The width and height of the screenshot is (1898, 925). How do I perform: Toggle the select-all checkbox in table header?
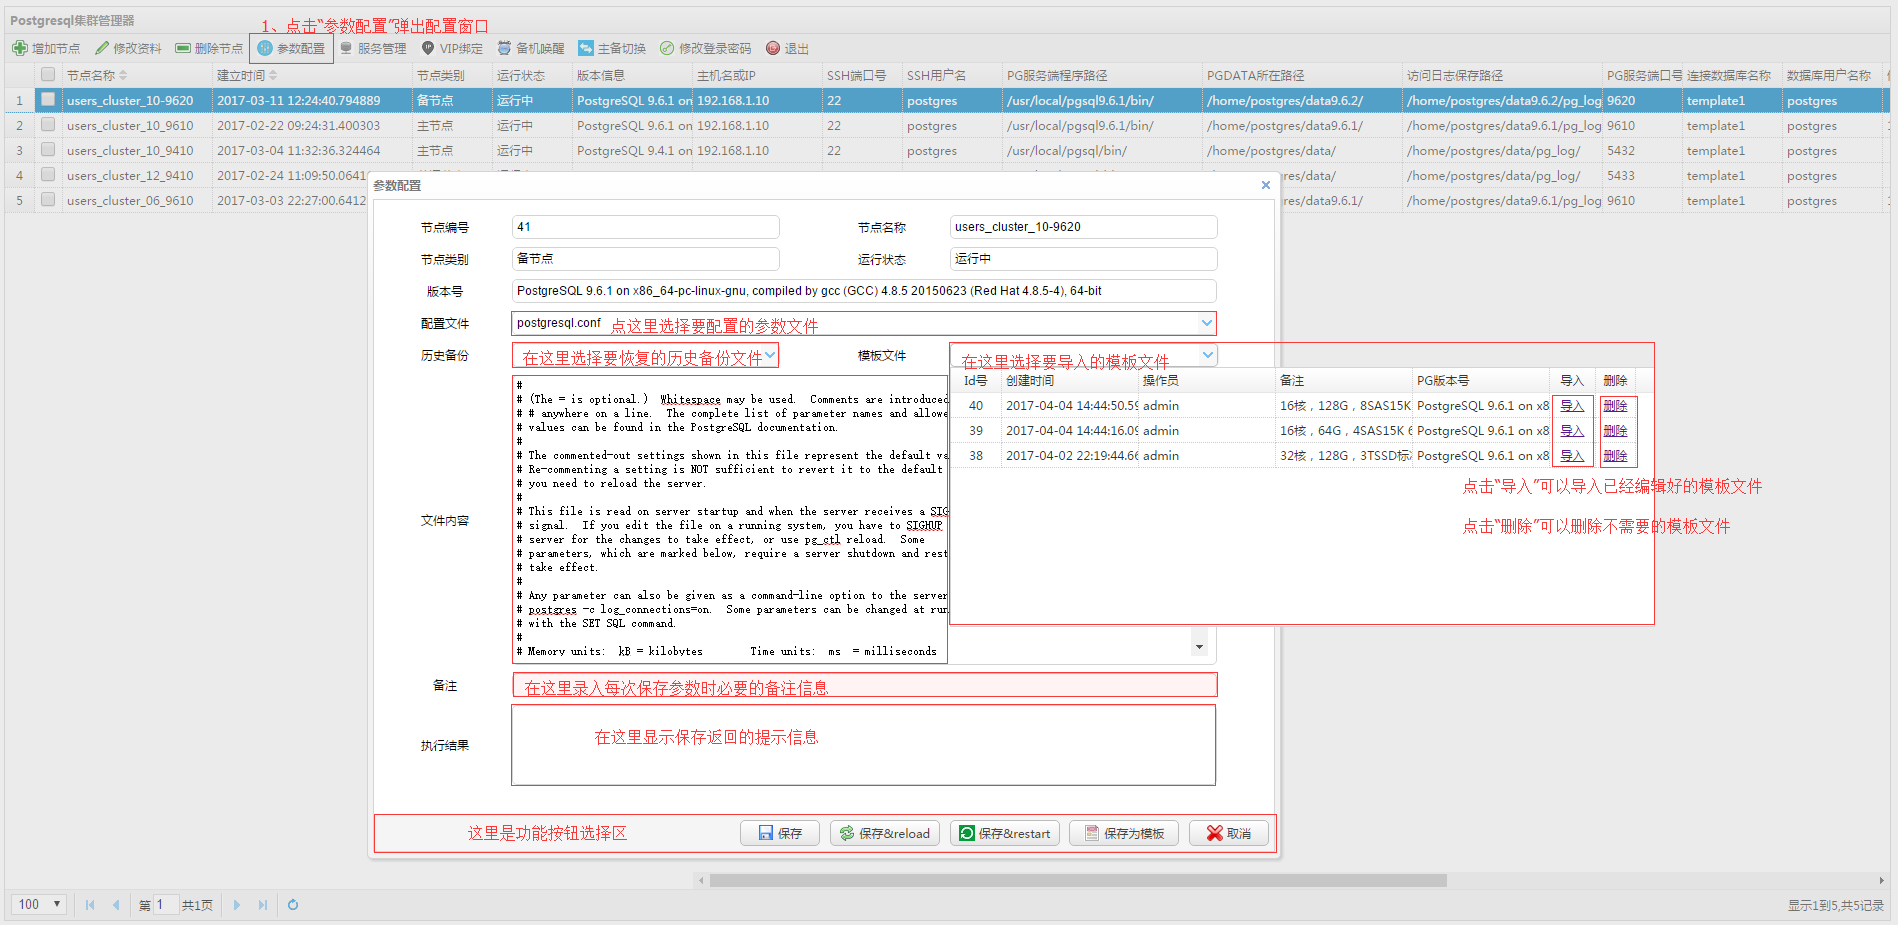(x=48, y=74)
